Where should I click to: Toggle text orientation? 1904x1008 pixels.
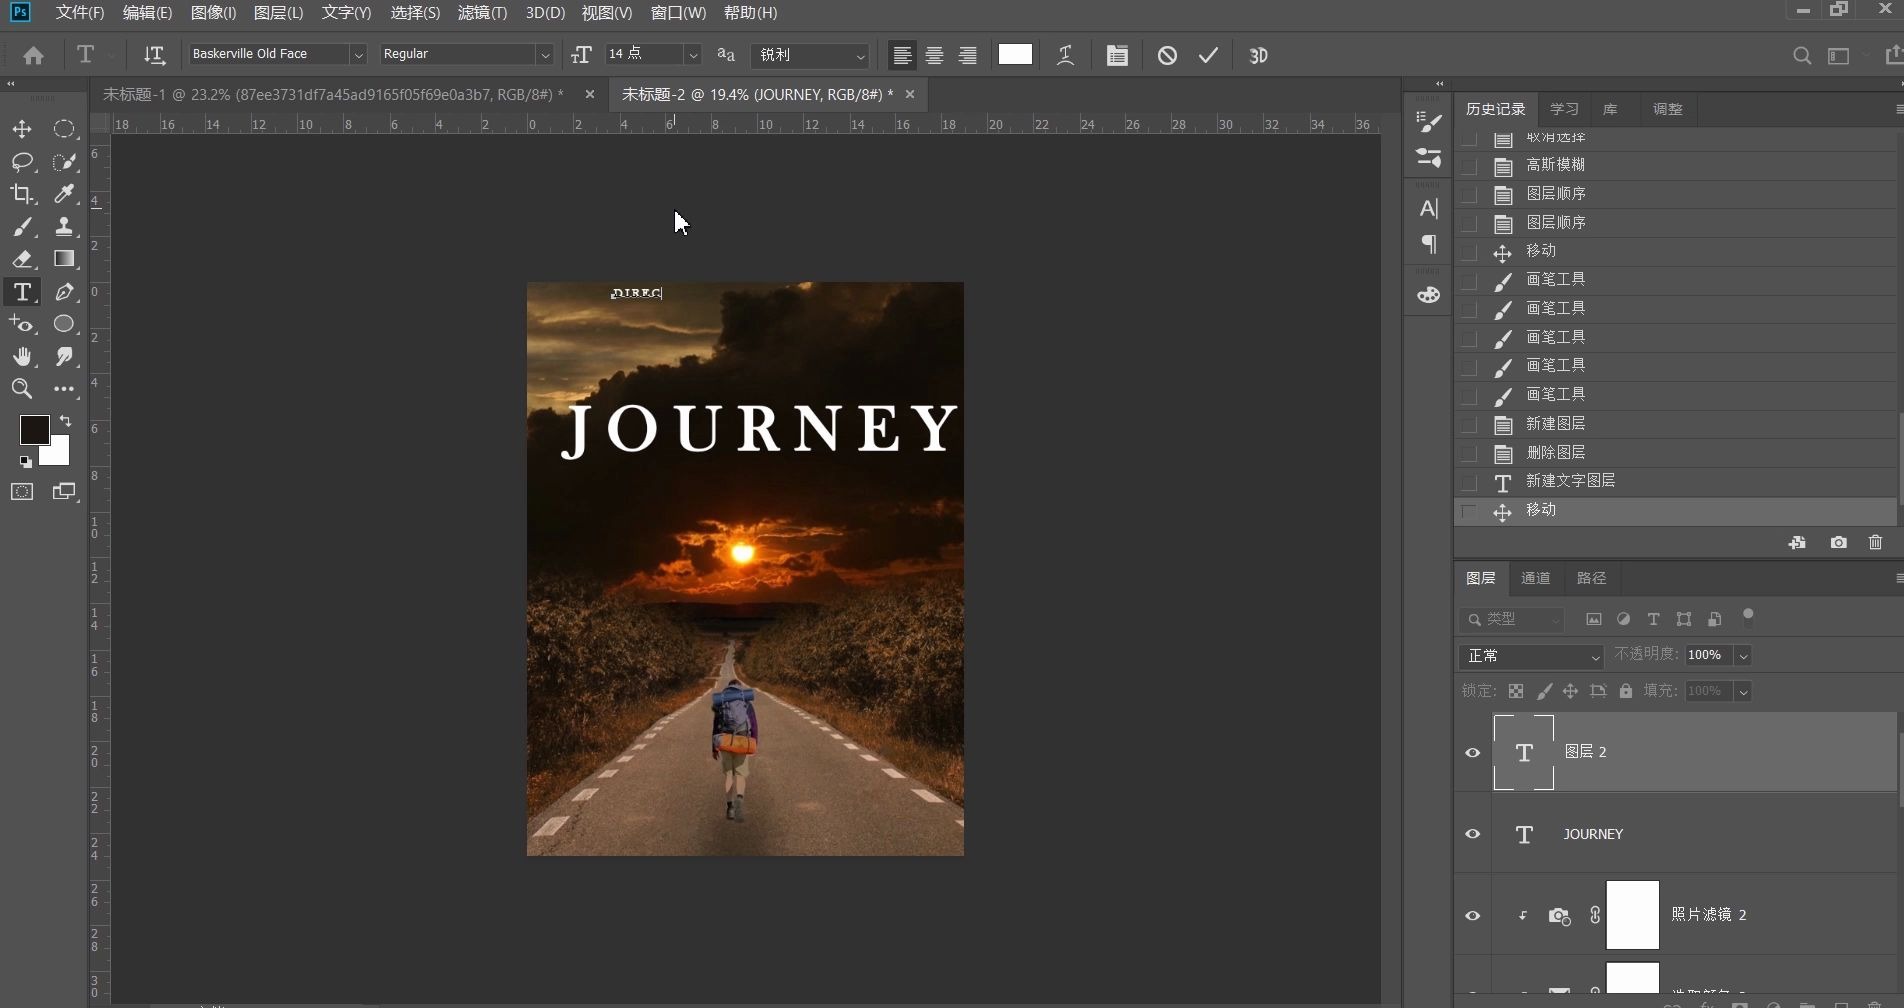coord(154,56)
